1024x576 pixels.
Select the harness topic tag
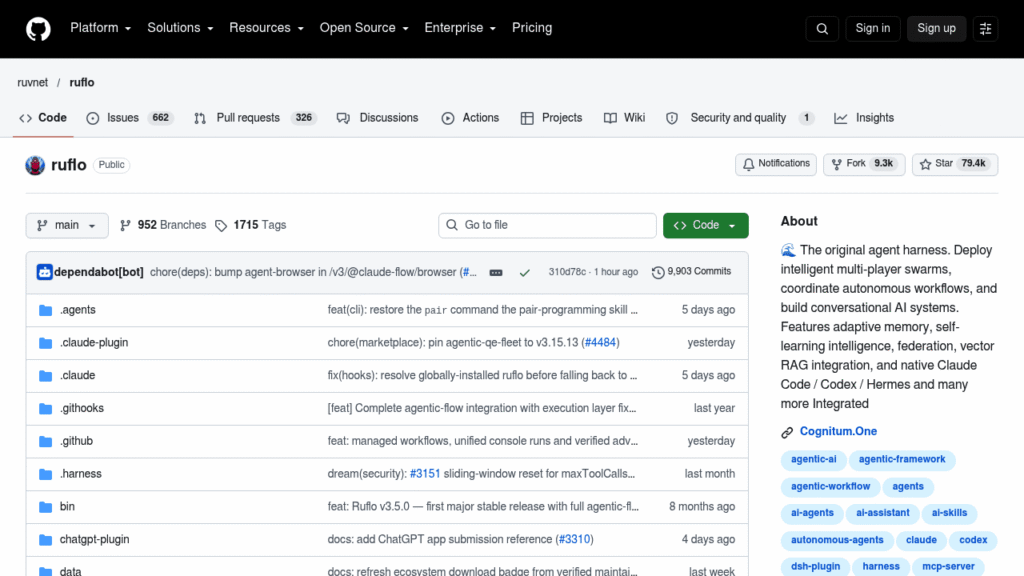pyautogui.click(x=881, y=567)
